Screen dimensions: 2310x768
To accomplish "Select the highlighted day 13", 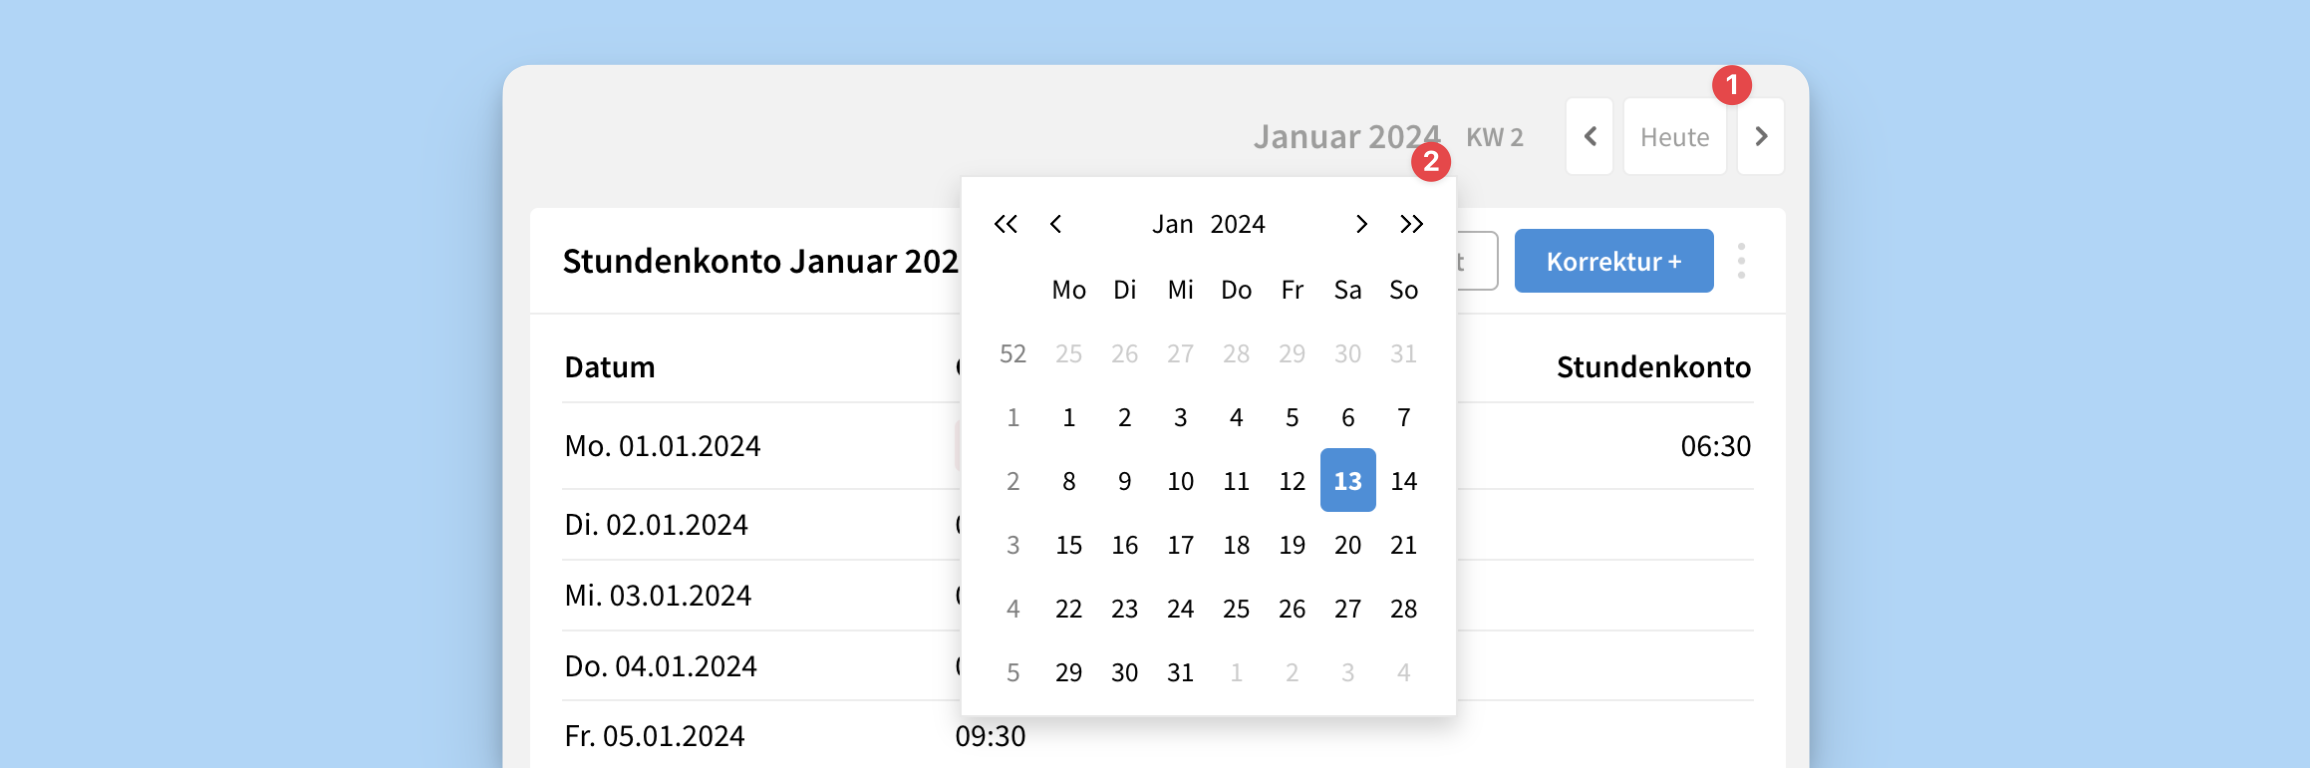I will (x=1347, y=481).
